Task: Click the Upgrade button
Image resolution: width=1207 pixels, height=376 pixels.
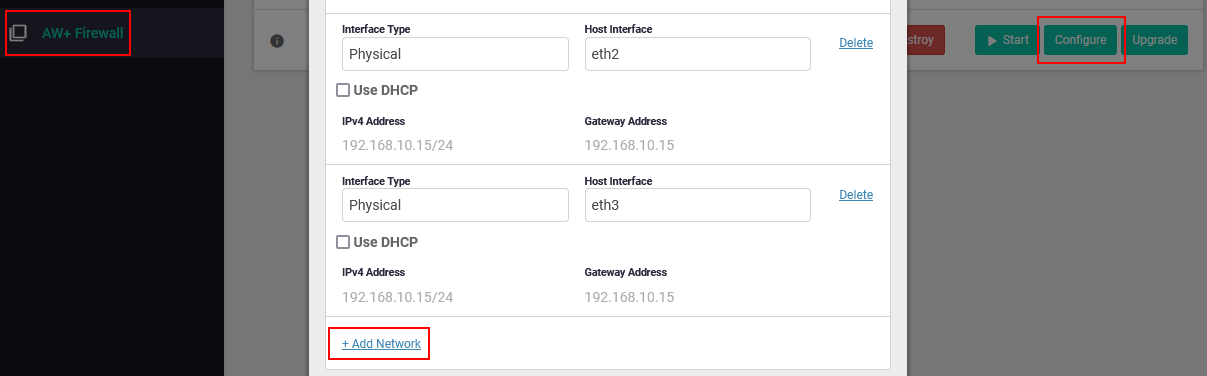Action: [x=1155, y=40]
